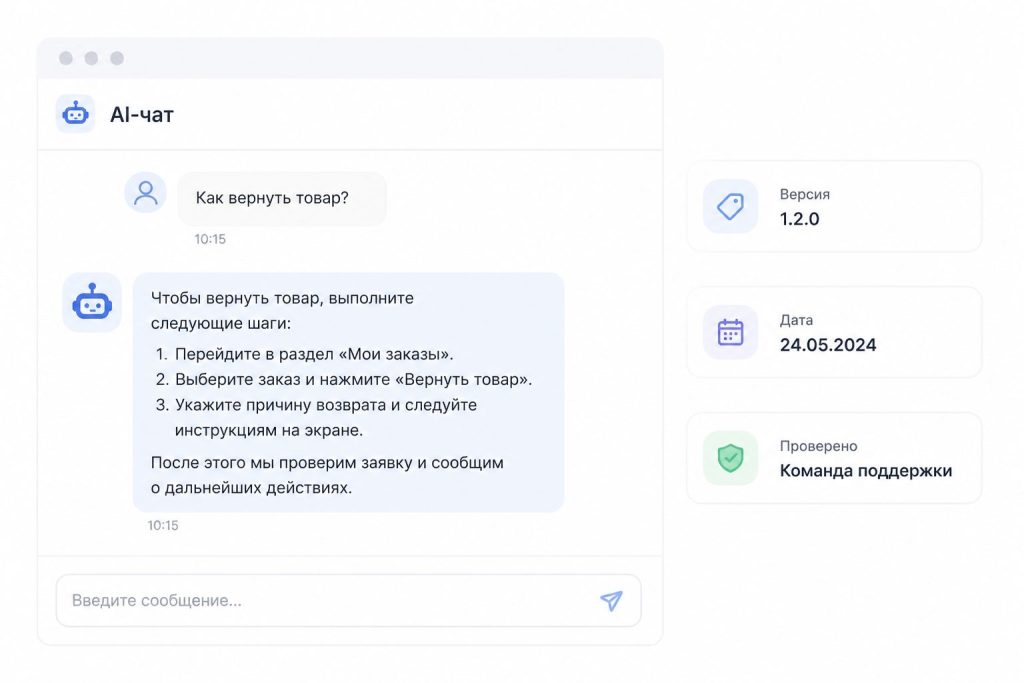Click the version value 1.2.0
1024x683 pixels.
(799, 219)
